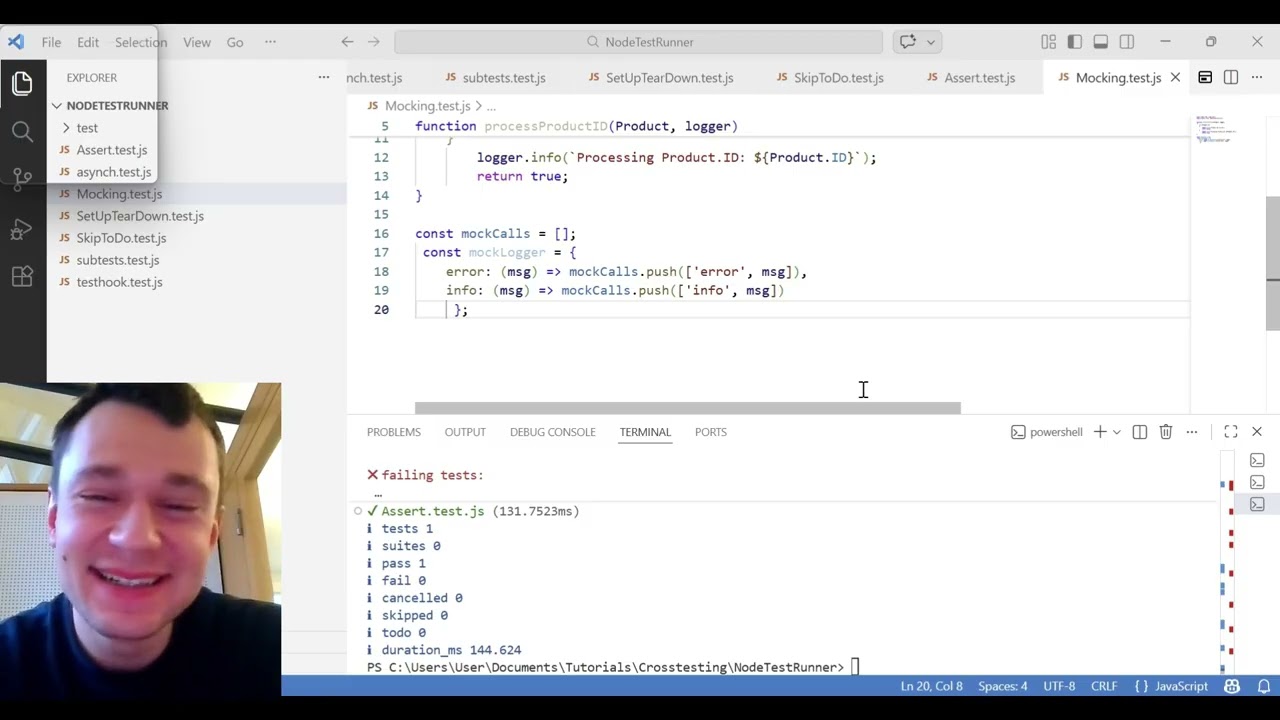Click the NodeTestRunner command center search box
The image size is (1280, 720).
click(639, 42)
